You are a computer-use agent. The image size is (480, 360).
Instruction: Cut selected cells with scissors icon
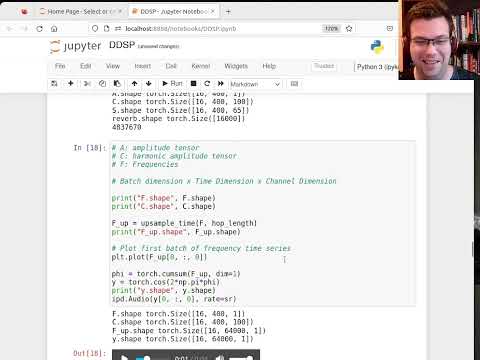pos(87,84)
